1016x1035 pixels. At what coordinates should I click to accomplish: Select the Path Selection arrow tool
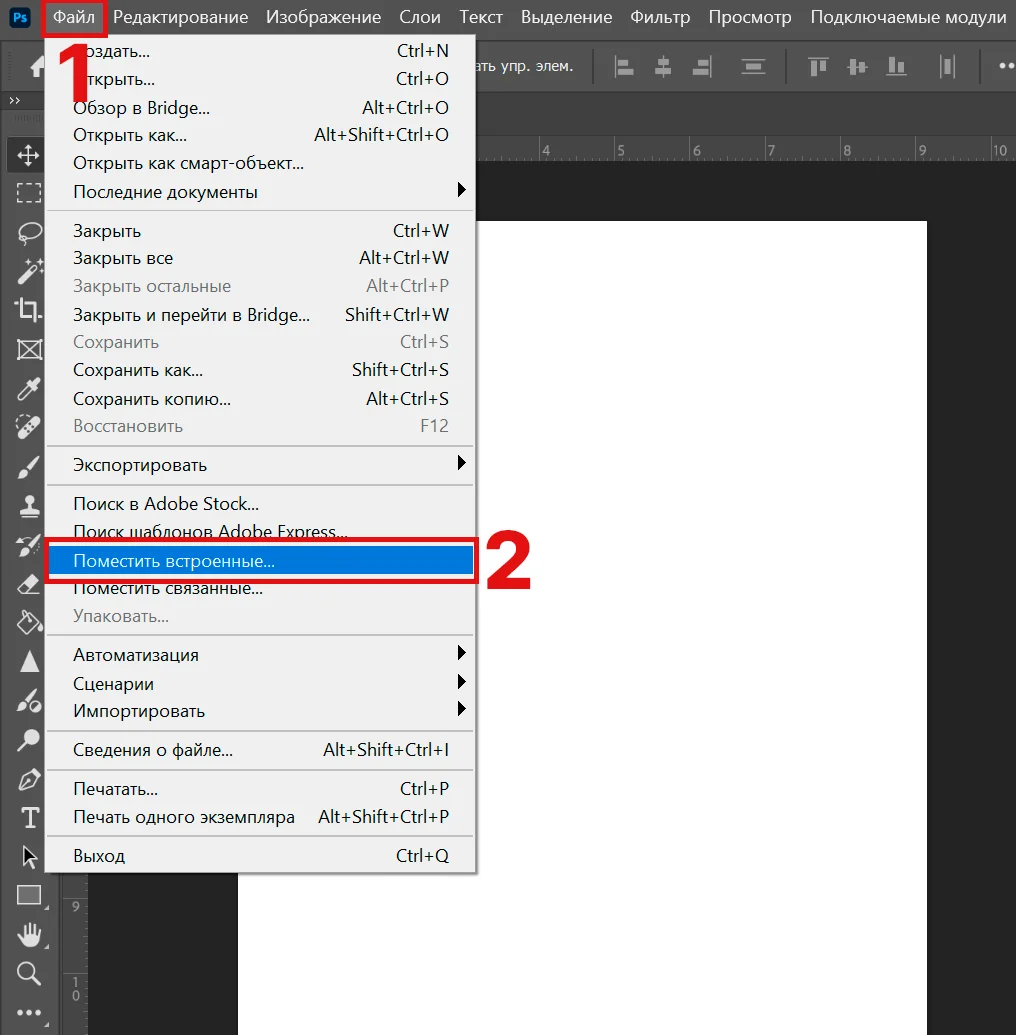click(29, 857)
